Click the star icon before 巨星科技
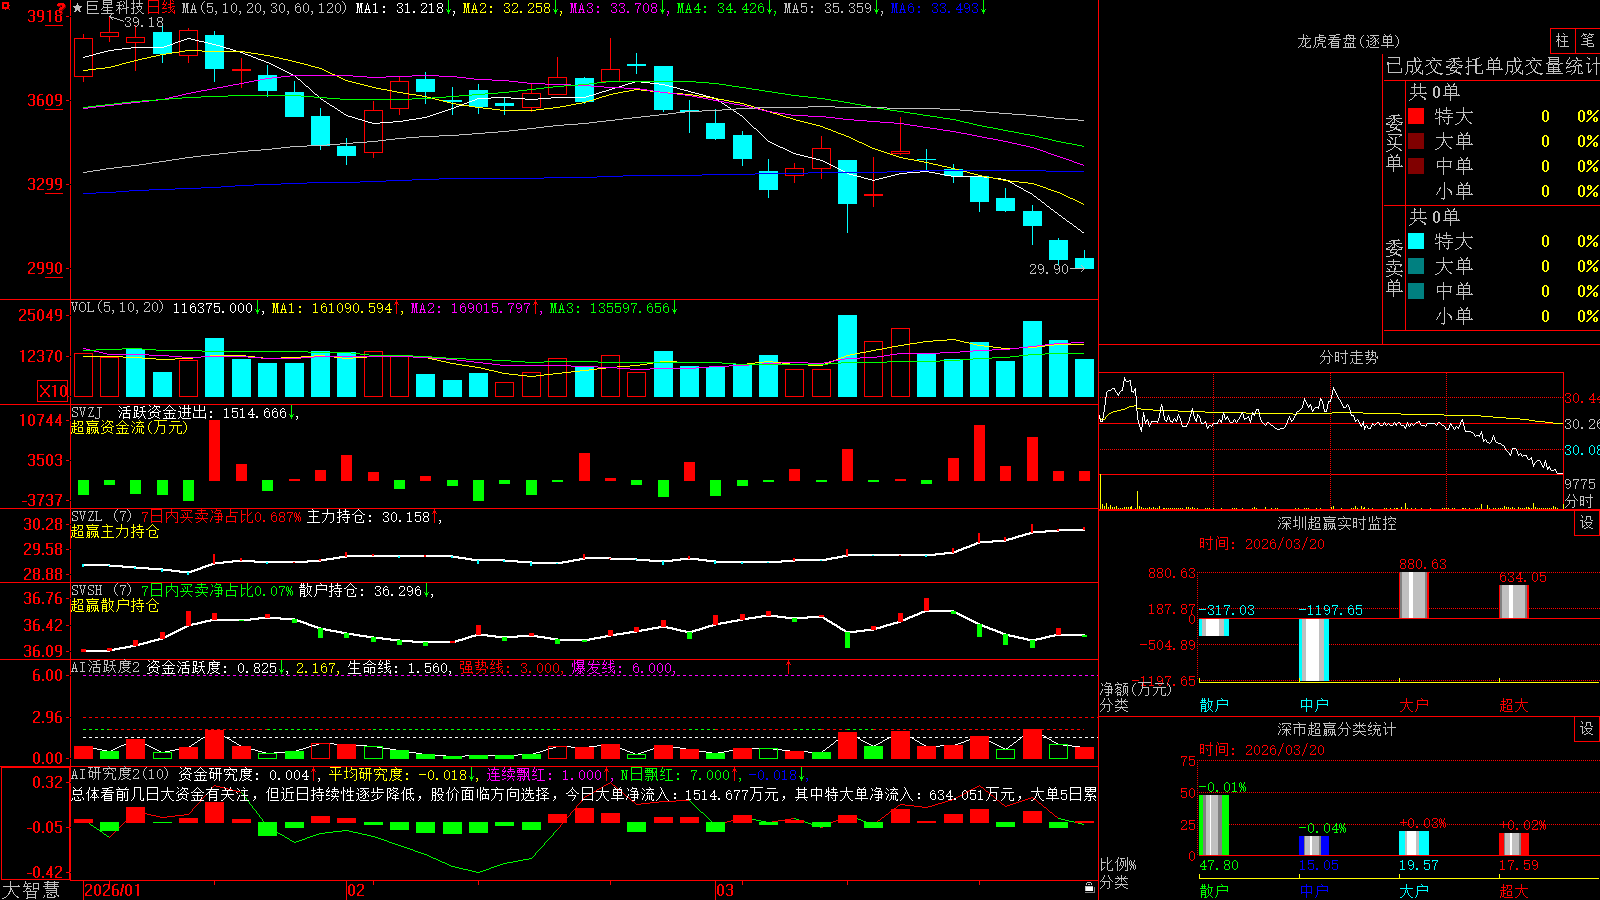Screen dimensions: 1600x900 pos(77,8)
